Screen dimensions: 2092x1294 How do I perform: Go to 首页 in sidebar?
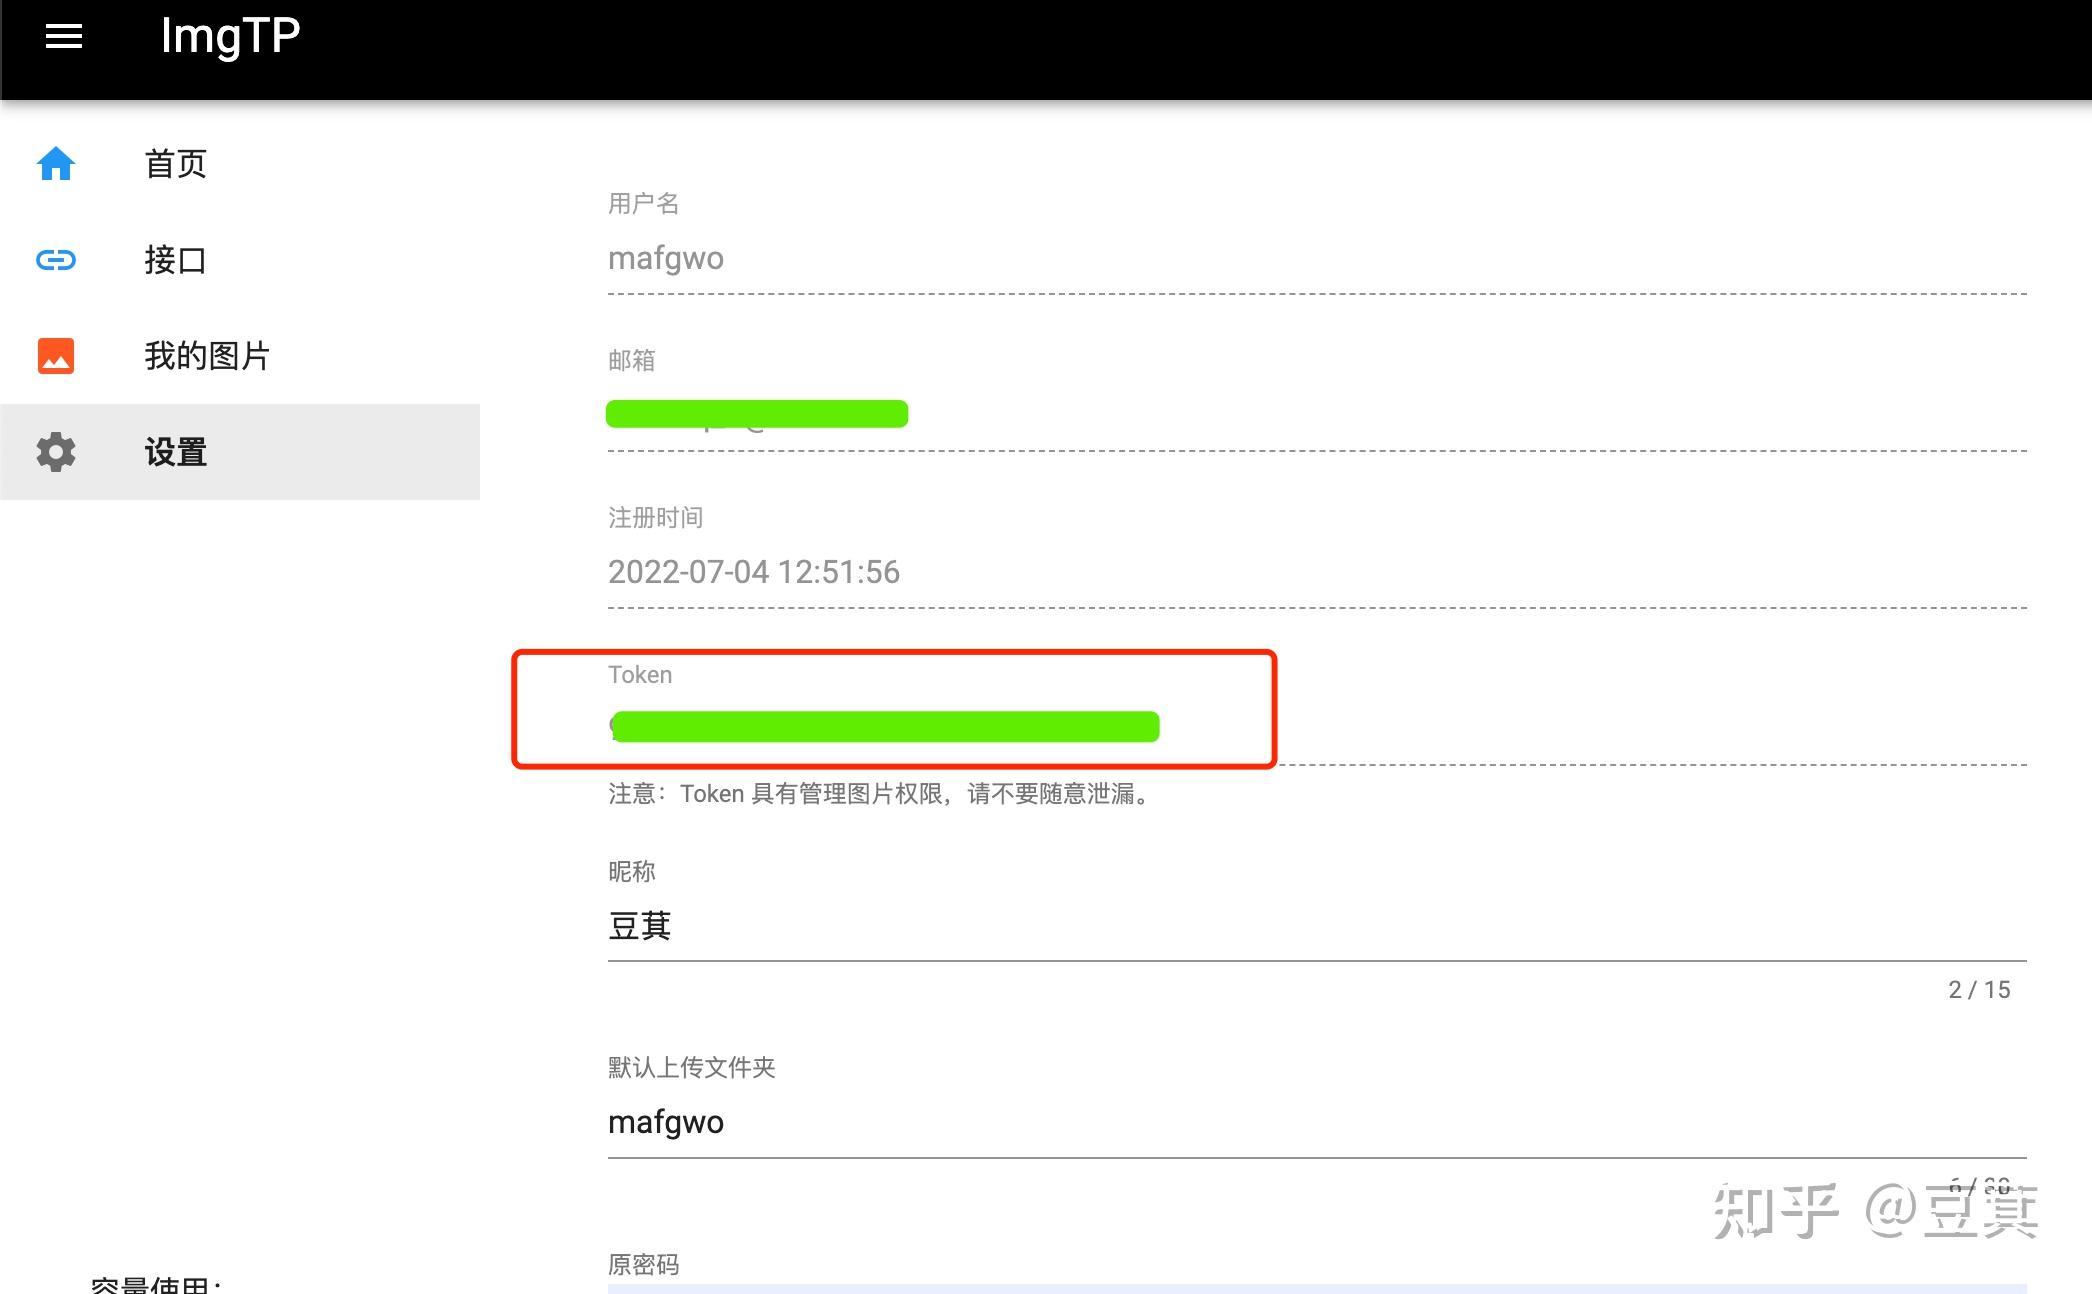pyautogui.click(x=176, y=164)
